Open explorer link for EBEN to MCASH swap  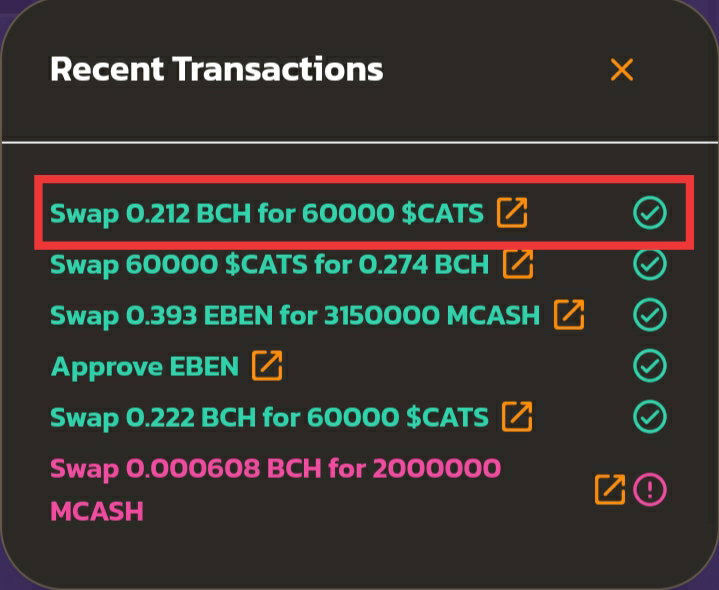569,314
